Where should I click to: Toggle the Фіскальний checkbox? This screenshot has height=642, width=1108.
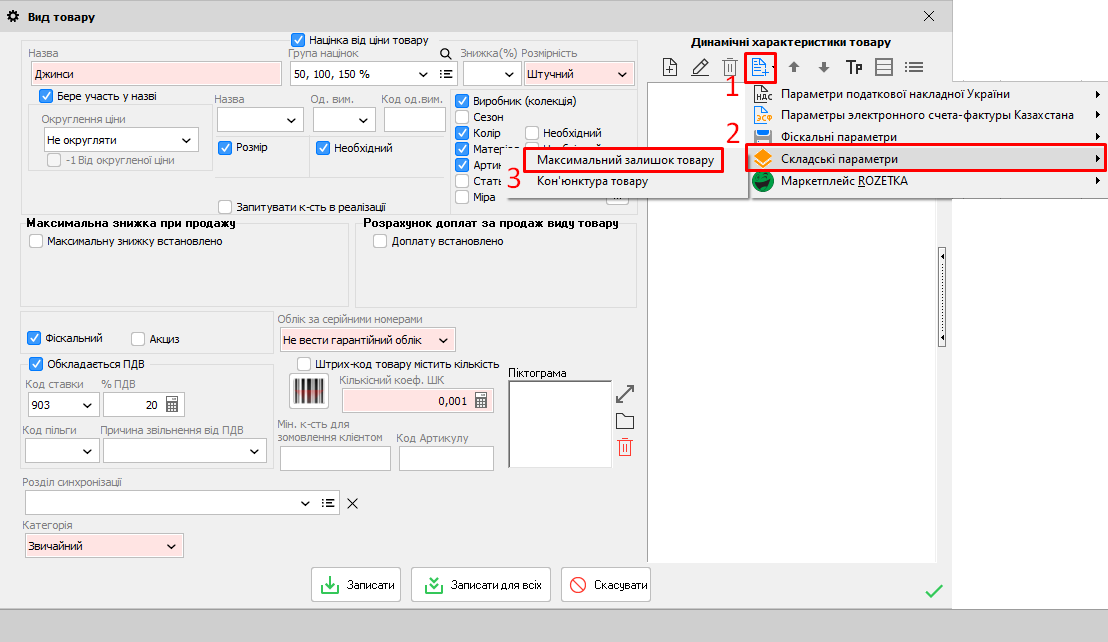[x=35, y=338]
